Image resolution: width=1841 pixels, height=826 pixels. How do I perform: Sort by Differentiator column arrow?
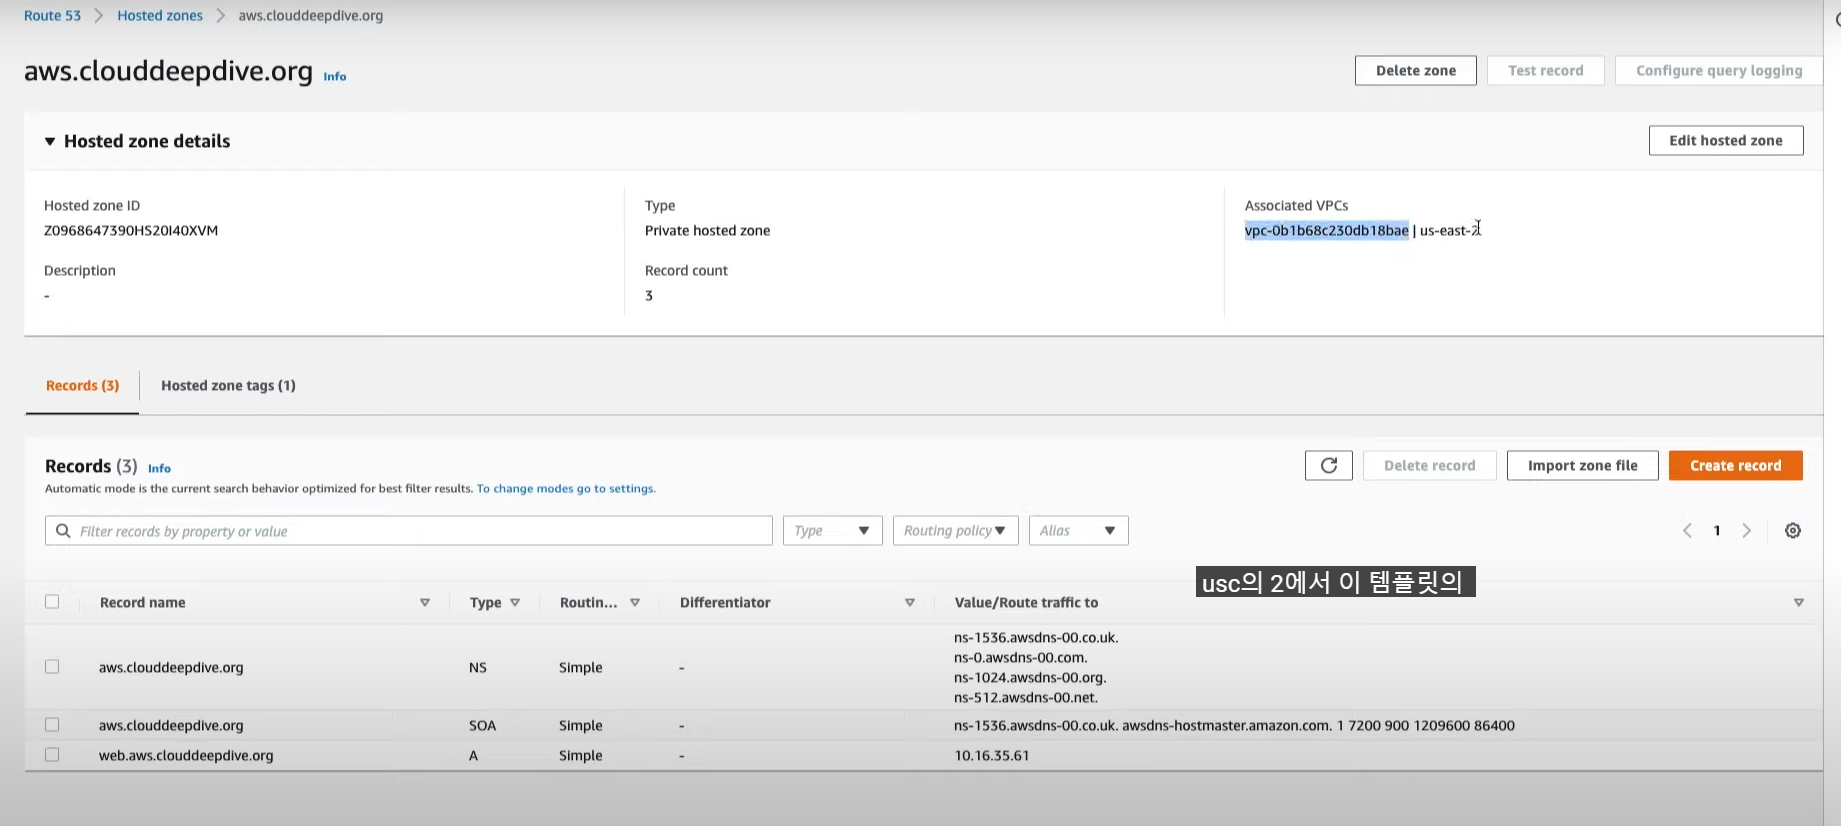pos(910,603)
